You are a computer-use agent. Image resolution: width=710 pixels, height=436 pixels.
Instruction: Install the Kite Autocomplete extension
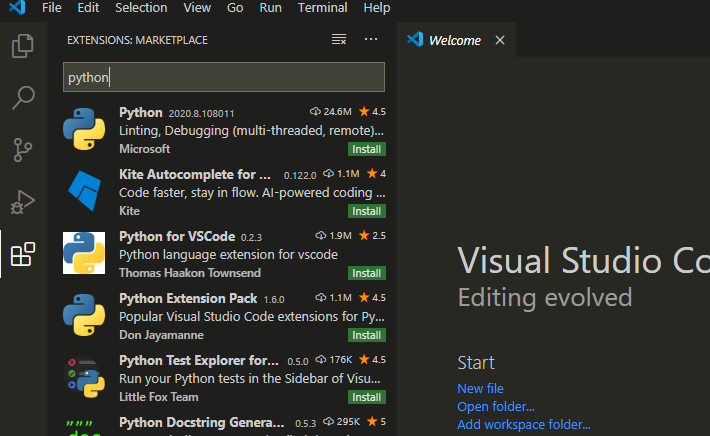(x=366, y=211)
